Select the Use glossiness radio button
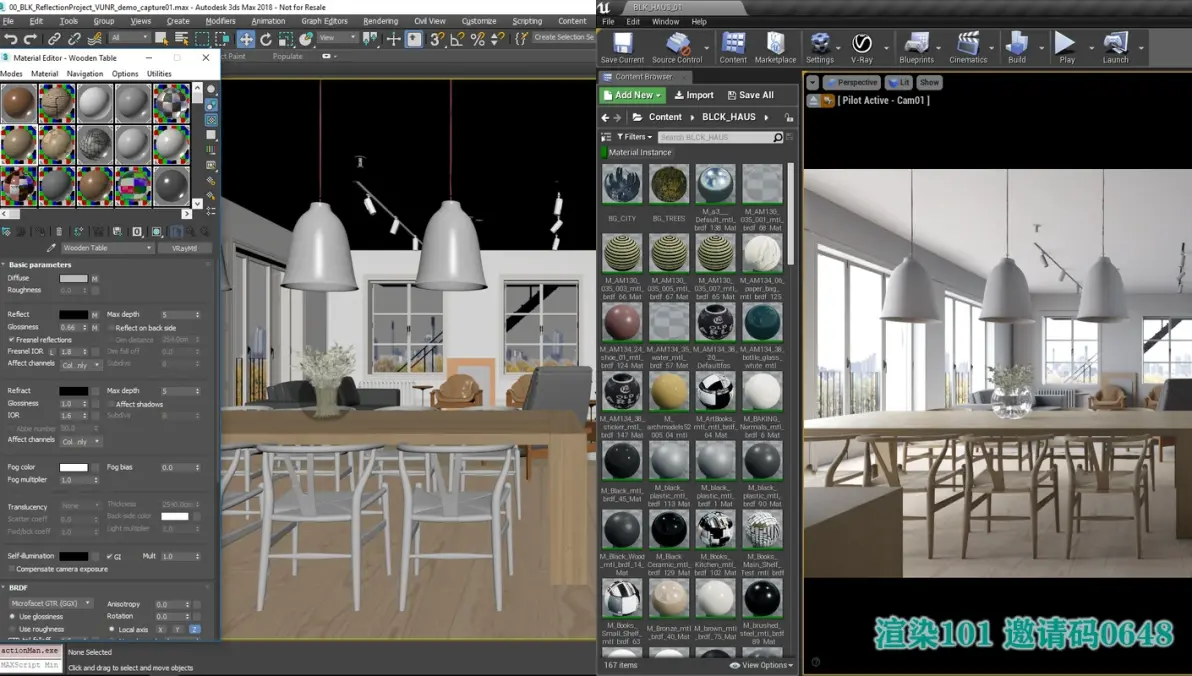 pyautogui.click(x=12, y=617)
